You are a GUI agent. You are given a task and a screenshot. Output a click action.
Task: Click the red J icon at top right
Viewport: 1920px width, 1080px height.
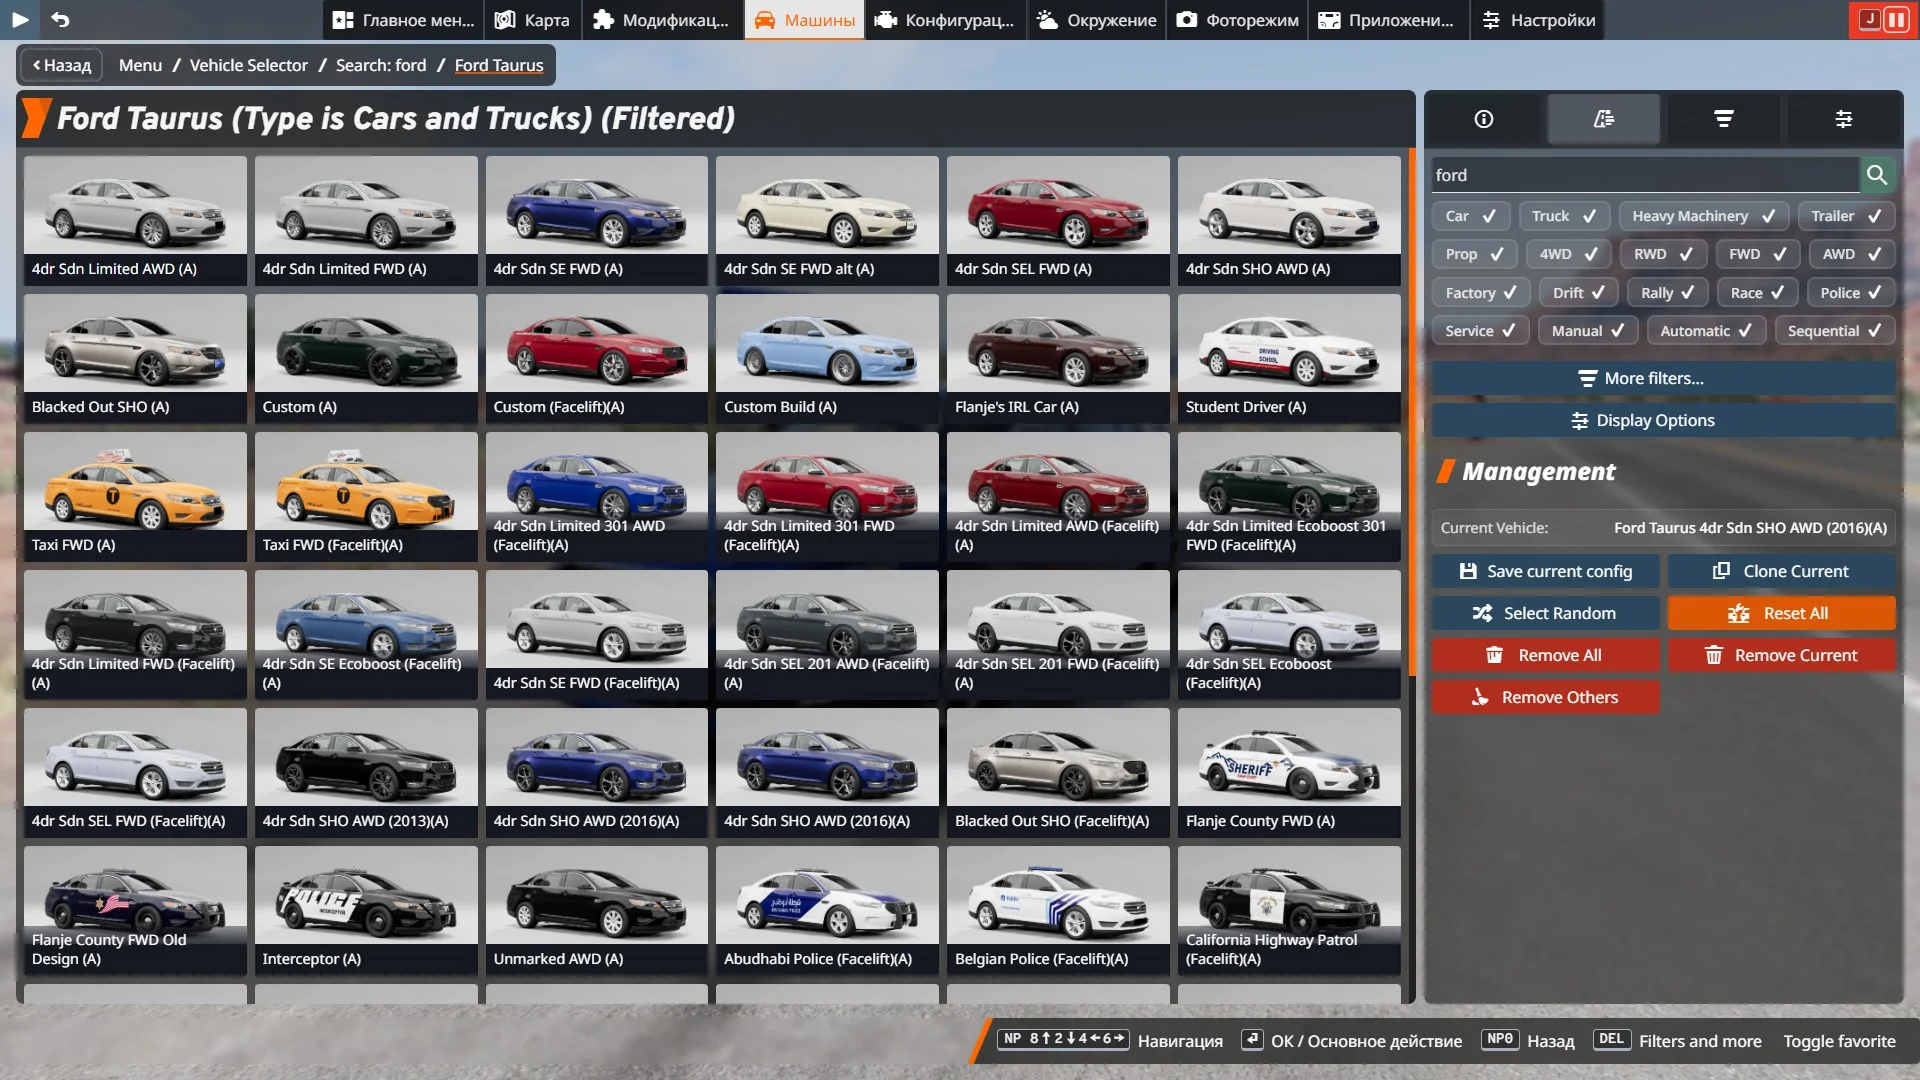[1868, 19]
